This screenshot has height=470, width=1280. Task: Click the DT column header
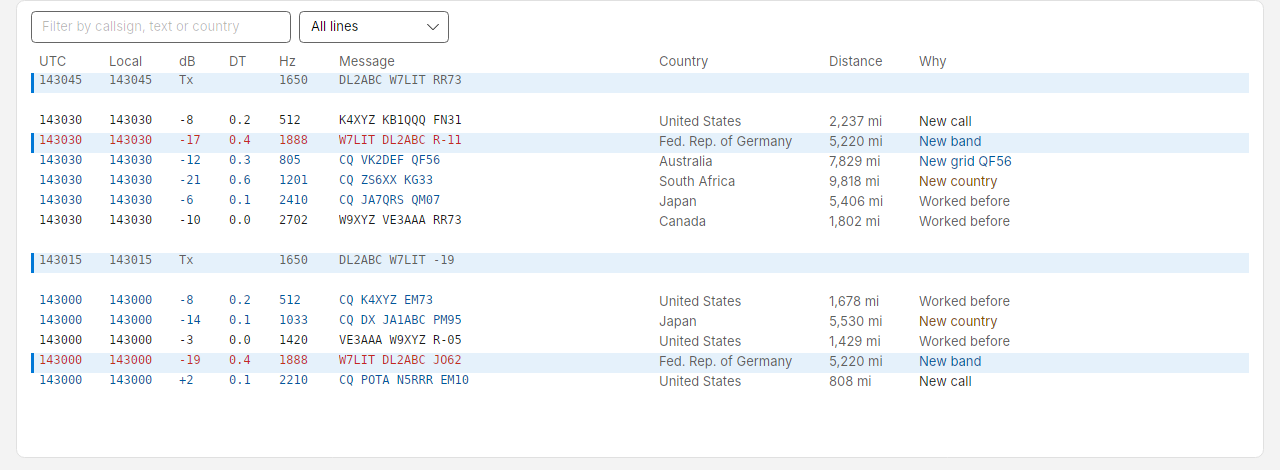tap(237, 61)
